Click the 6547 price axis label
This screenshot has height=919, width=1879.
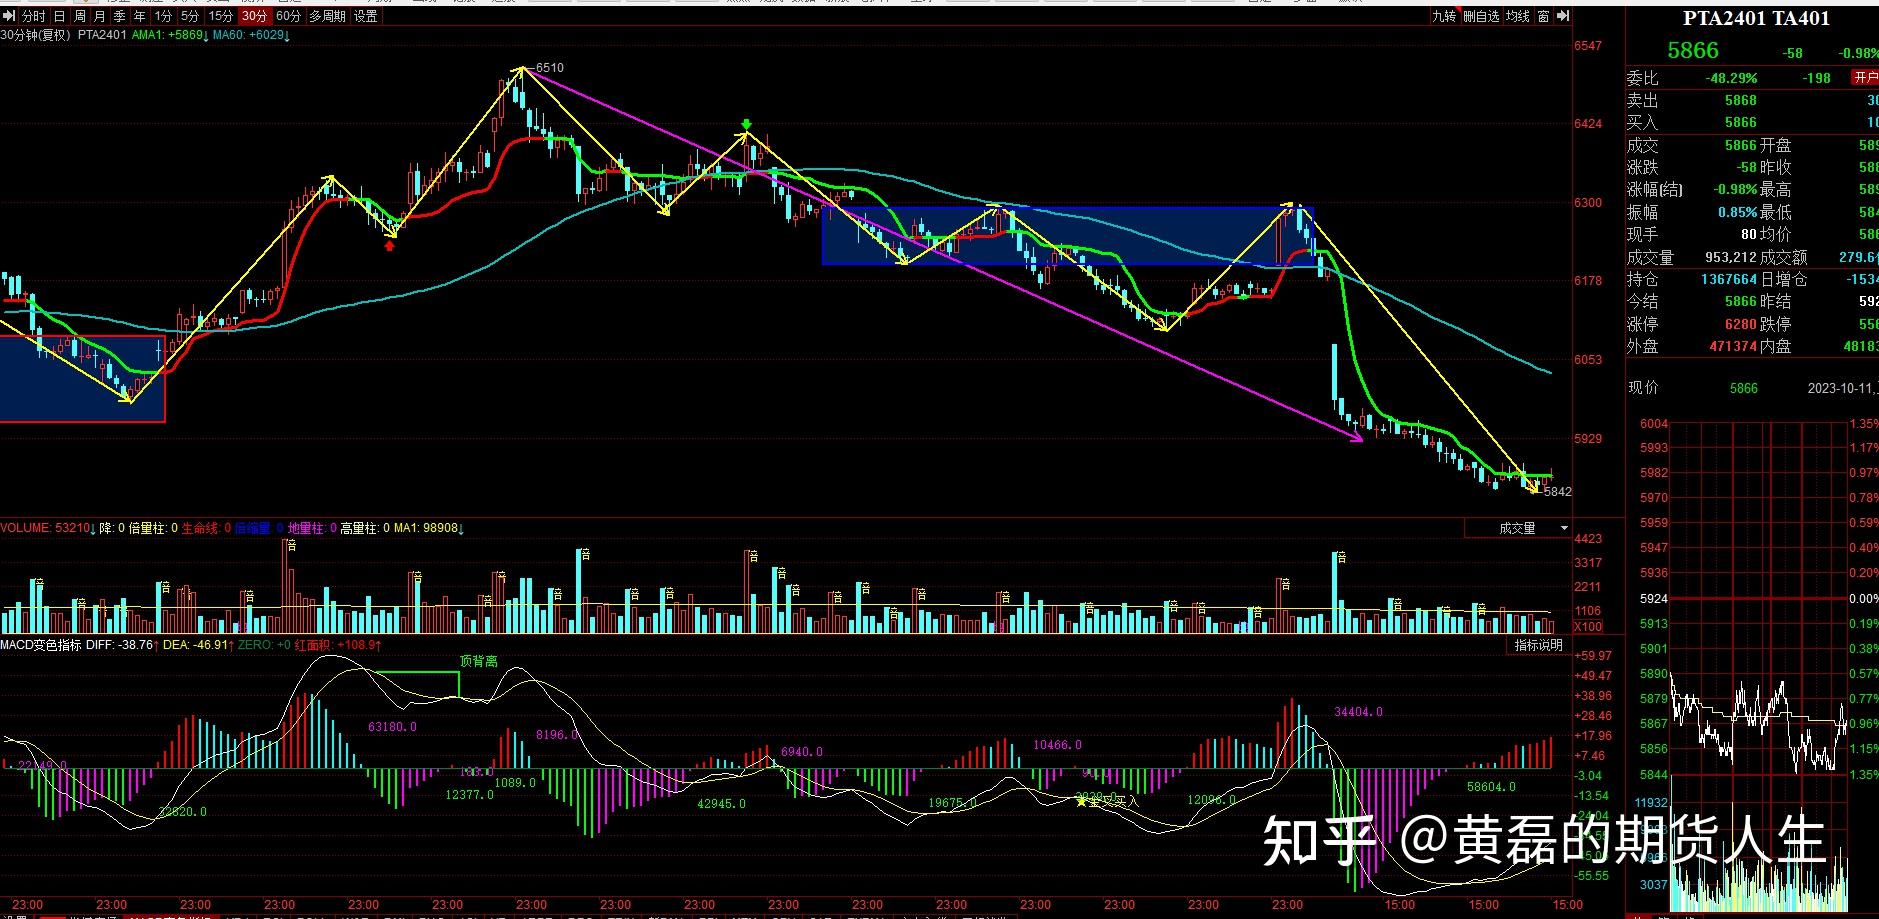point(1587,46)
